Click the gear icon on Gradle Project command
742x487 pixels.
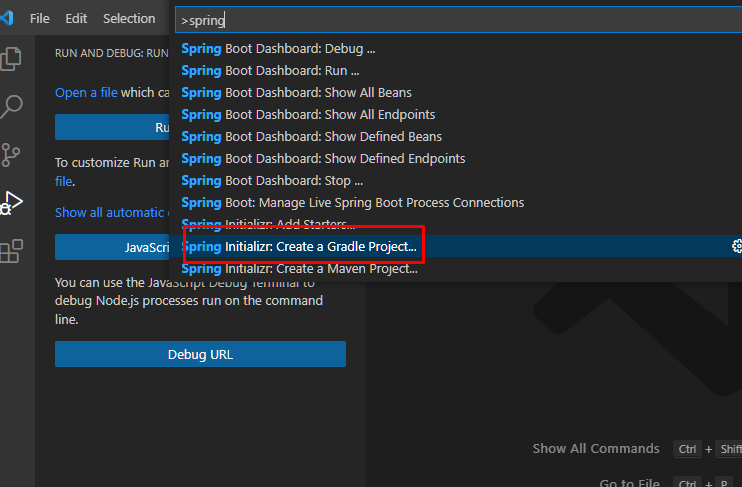[x=737, y=246]
